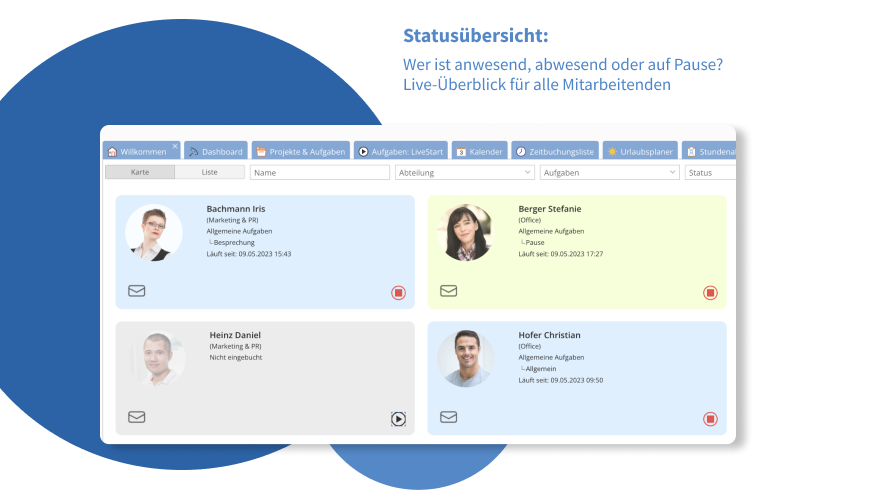
Task: Click the Statusübersicht heading
Action: (x=475, y=35)
